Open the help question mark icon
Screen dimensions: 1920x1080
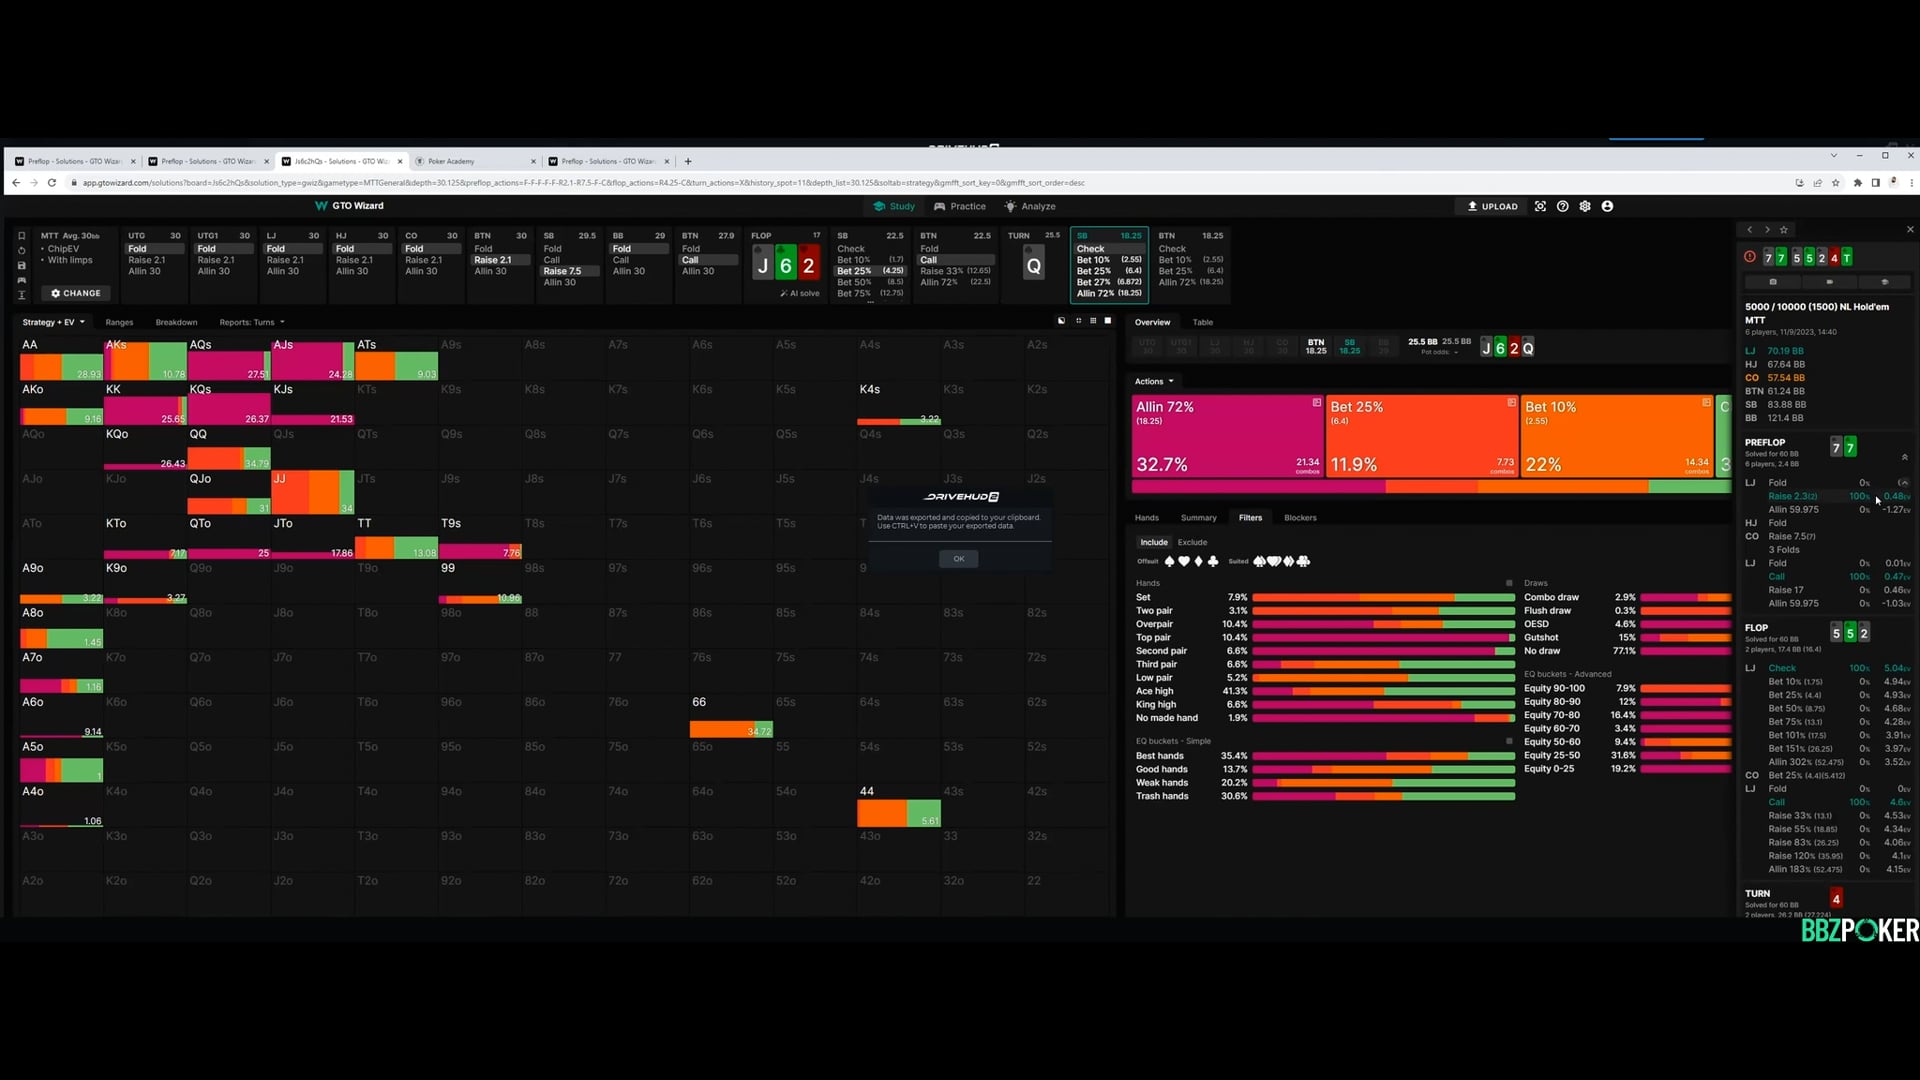tap(1562, 206)
